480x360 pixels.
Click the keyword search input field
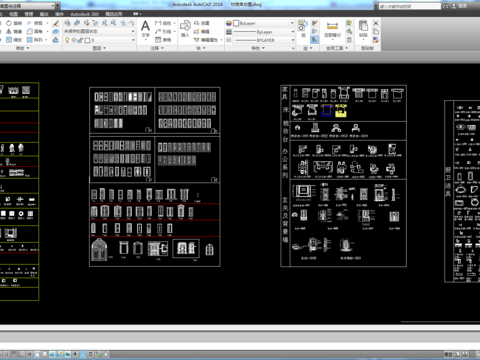point(409,6)
